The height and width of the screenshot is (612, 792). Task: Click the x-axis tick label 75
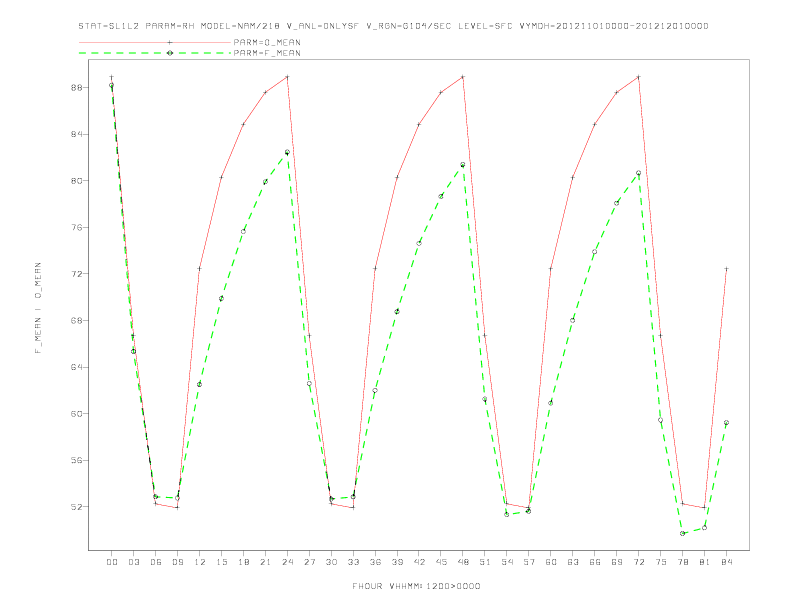pyautogui.click(x=661, y=562)
